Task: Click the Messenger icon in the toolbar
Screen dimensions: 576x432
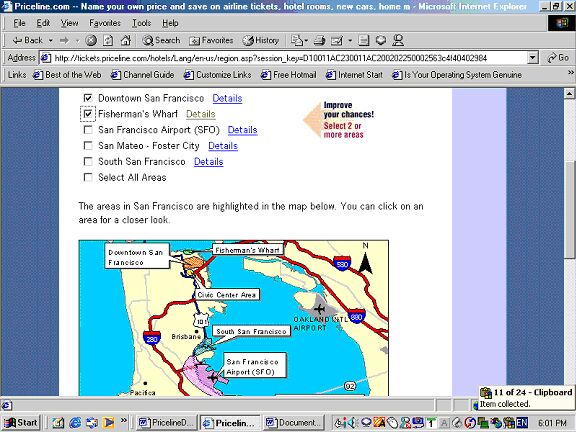Action: pyautogui.click(x=398, y=40)
